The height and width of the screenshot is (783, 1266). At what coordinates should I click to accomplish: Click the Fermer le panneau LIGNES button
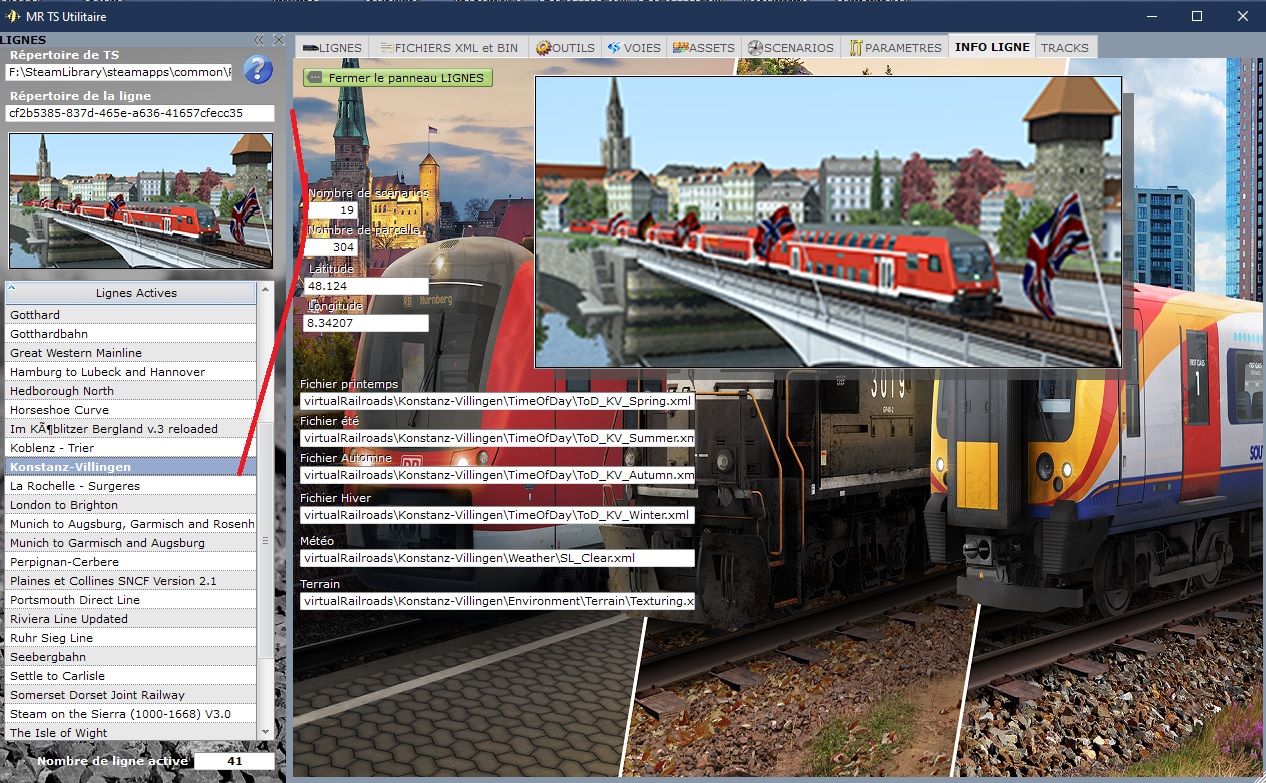[398, 77]
